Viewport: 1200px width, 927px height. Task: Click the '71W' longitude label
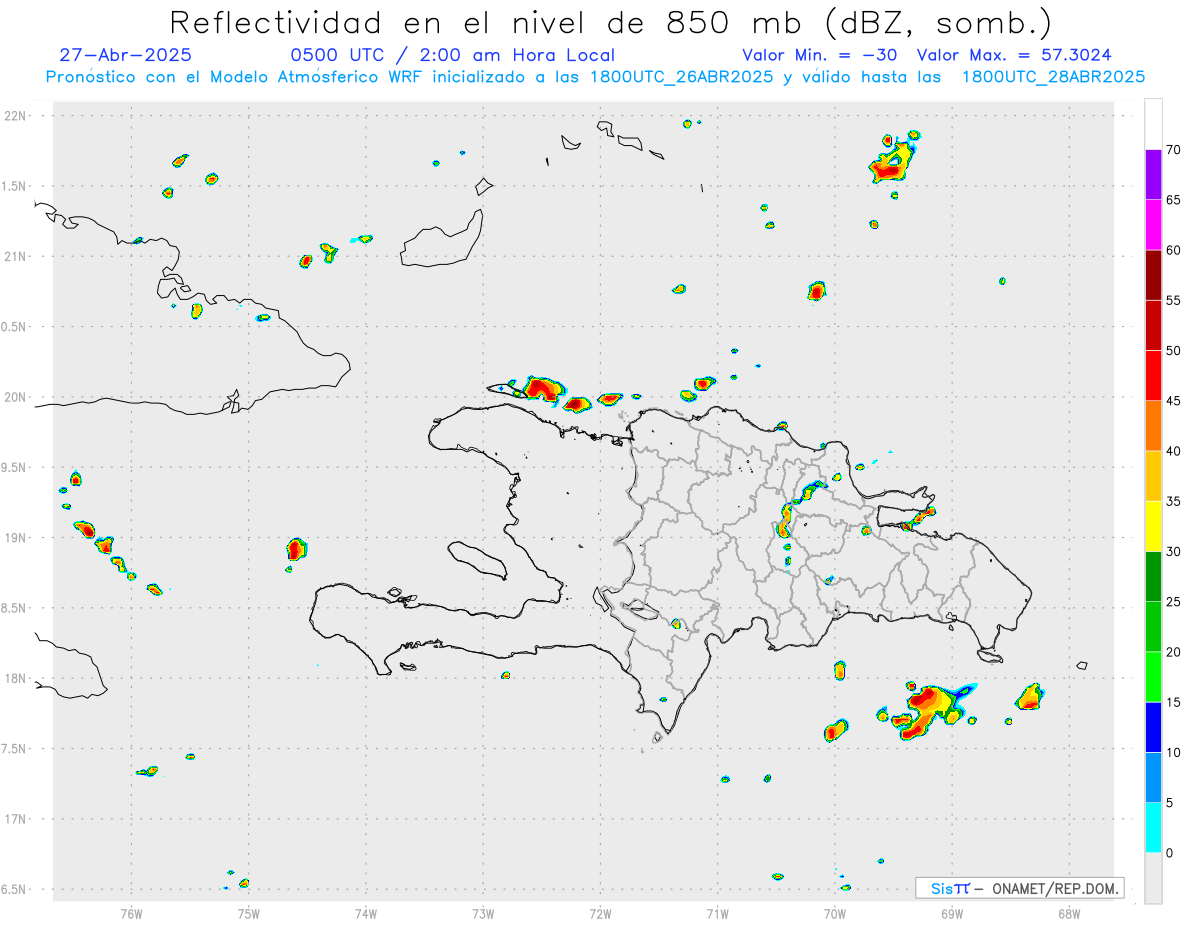(717, 913)
